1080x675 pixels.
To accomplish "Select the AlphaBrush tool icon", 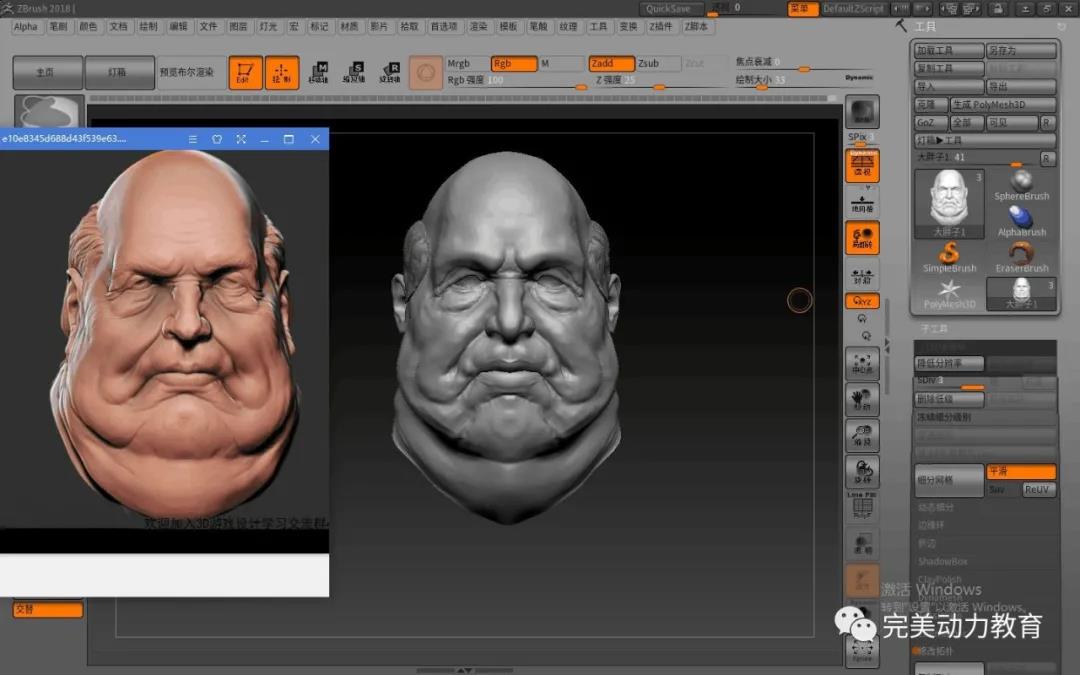I will (1021, 220).
